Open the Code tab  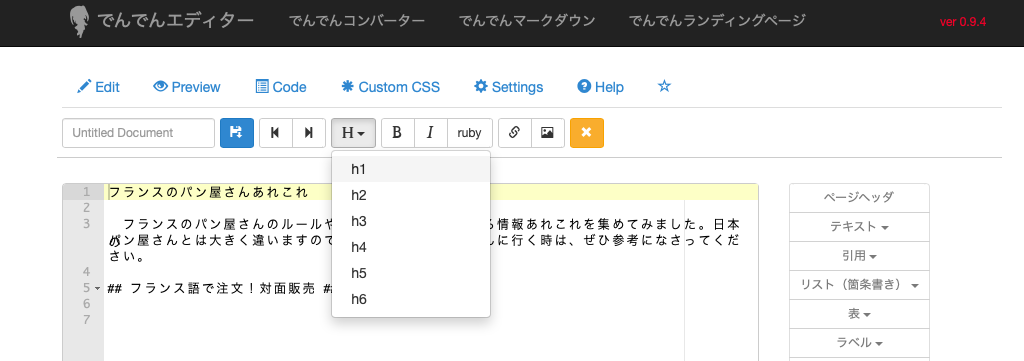tap(280, 87)
